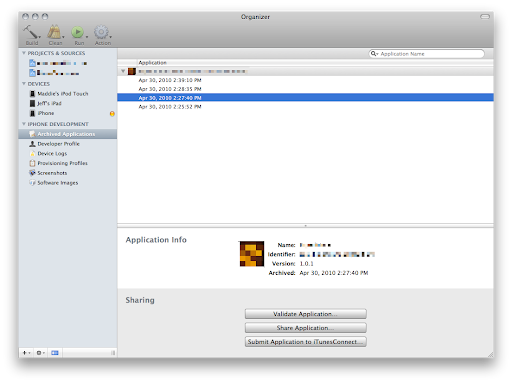Click the Jeff's iPad device icon
This screenshot has width=512, height=383.
(x=32, y=103)
